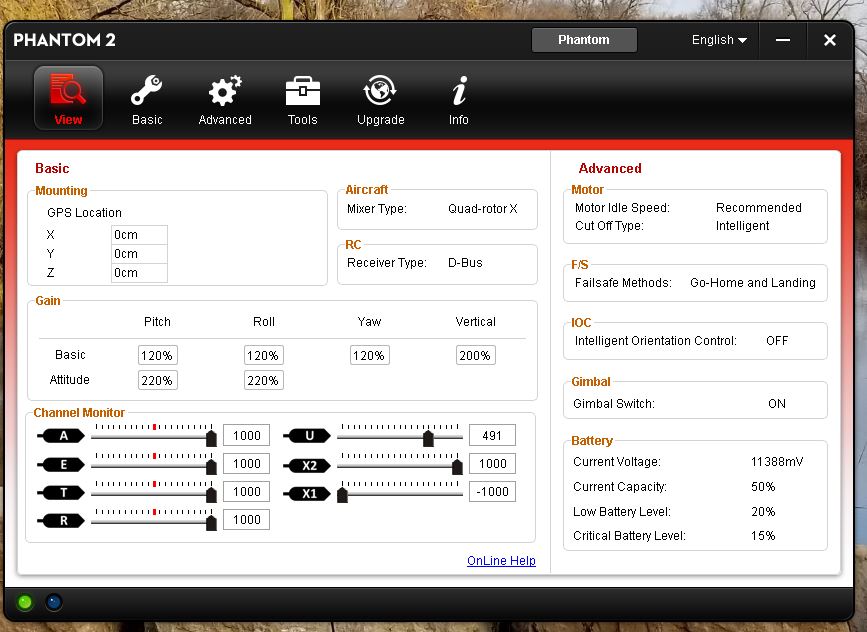Open the Tools toolbox section
The height and width of the screenshot is (632, 867).
302,100
